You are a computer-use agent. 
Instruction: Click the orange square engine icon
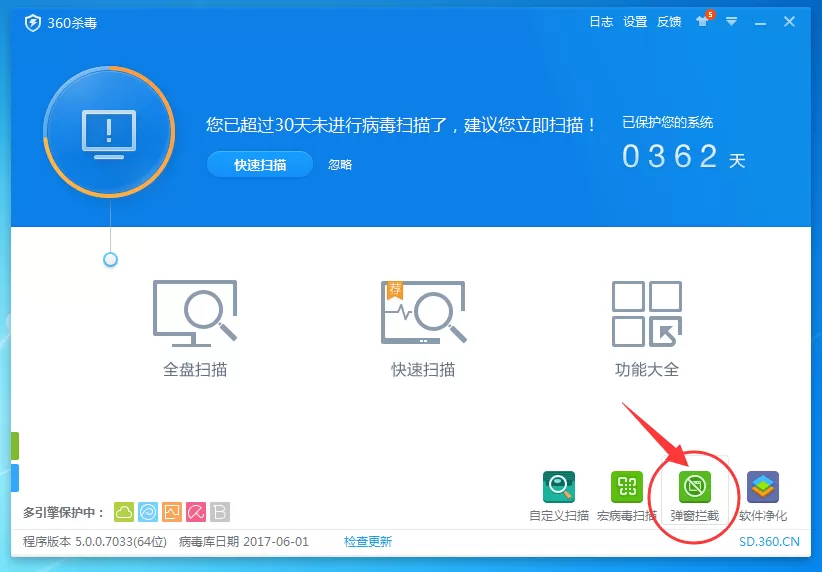[172, 512]
